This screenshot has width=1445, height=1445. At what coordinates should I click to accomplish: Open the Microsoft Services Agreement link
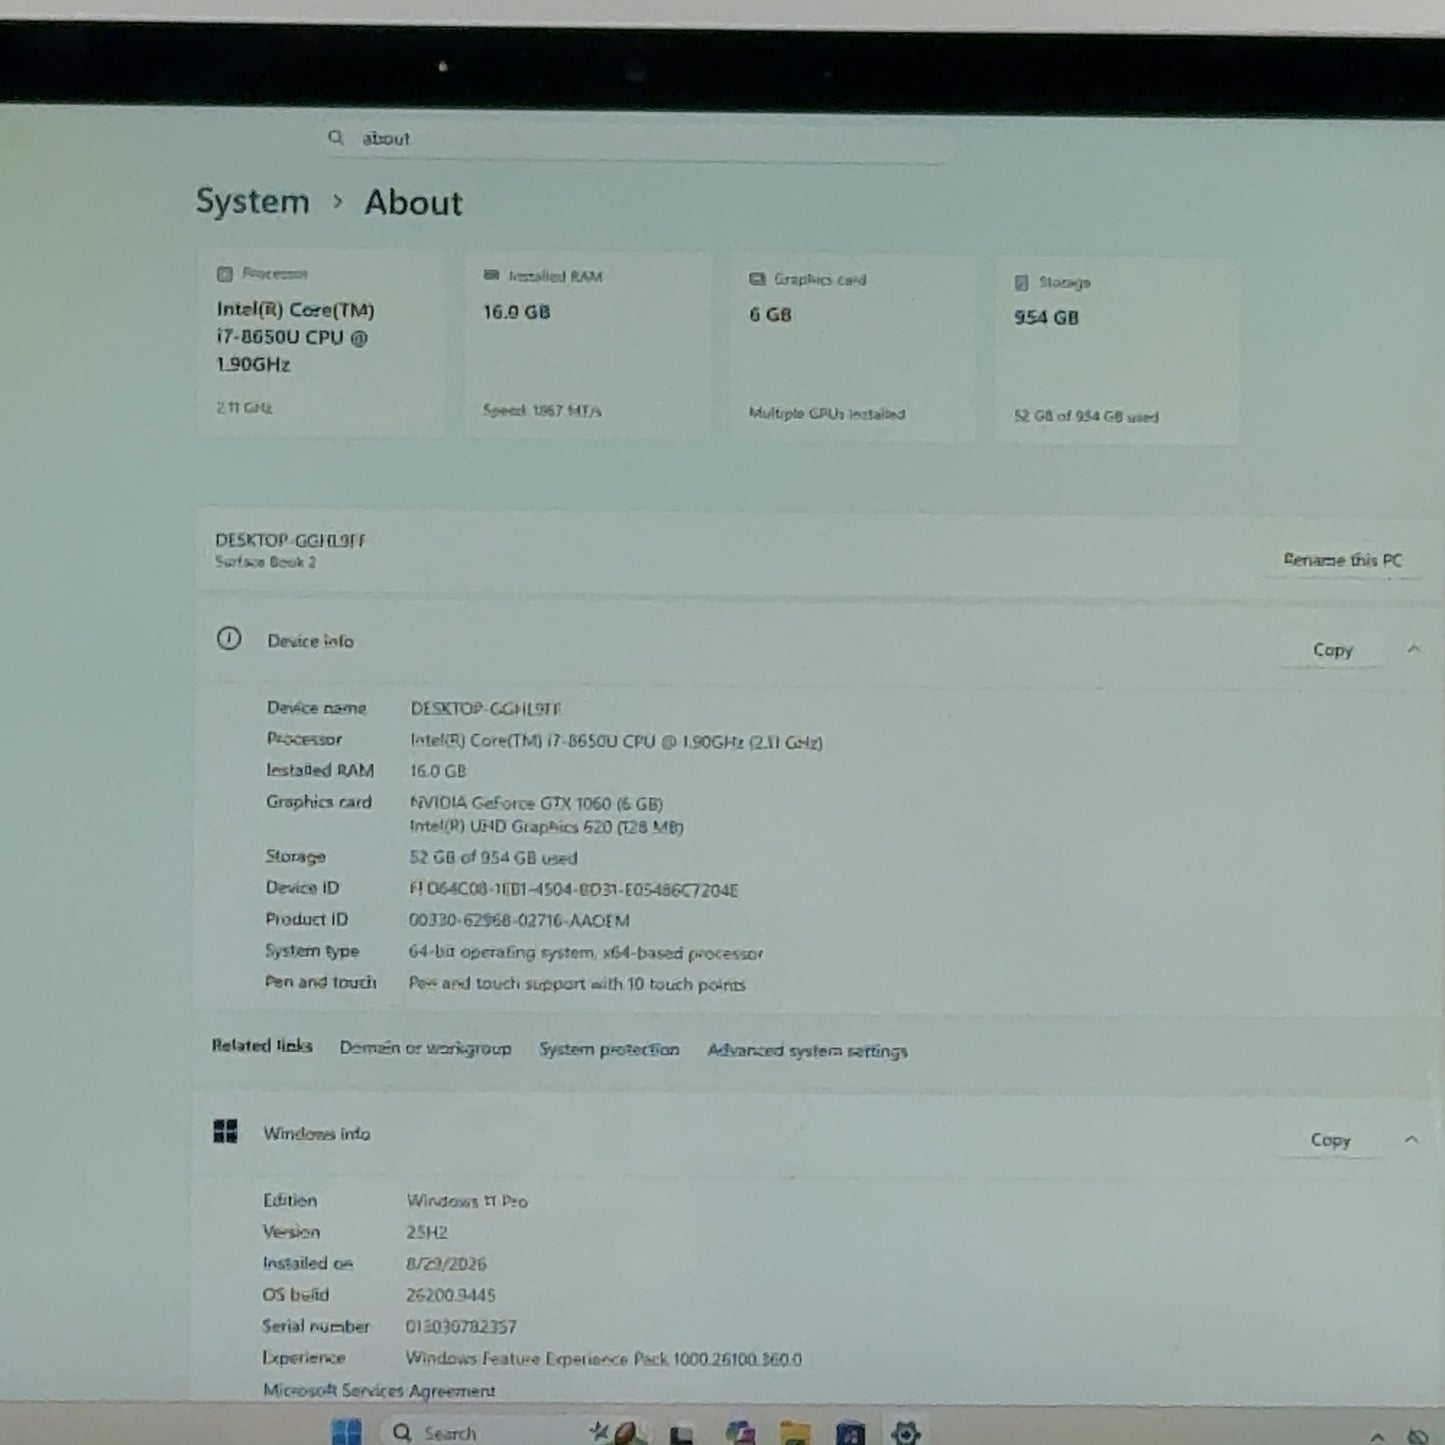coord(379,1390)
